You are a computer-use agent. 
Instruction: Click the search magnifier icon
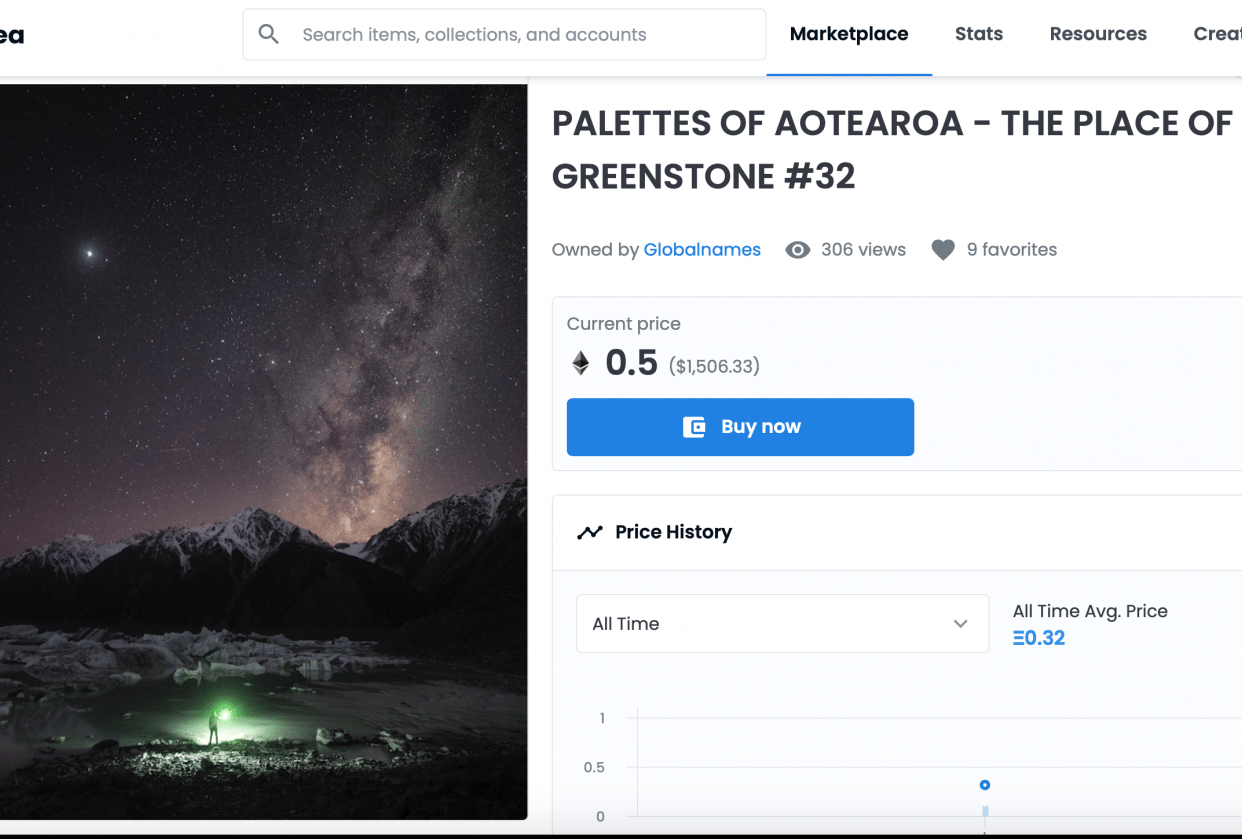[268, 35]
